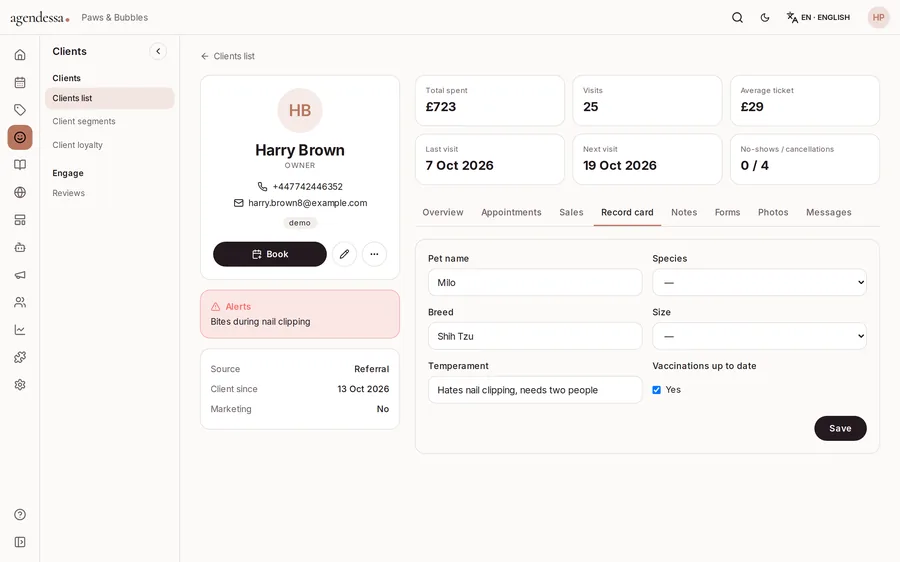Click the phone icon beside +447742446352

[x=262, y=187]
